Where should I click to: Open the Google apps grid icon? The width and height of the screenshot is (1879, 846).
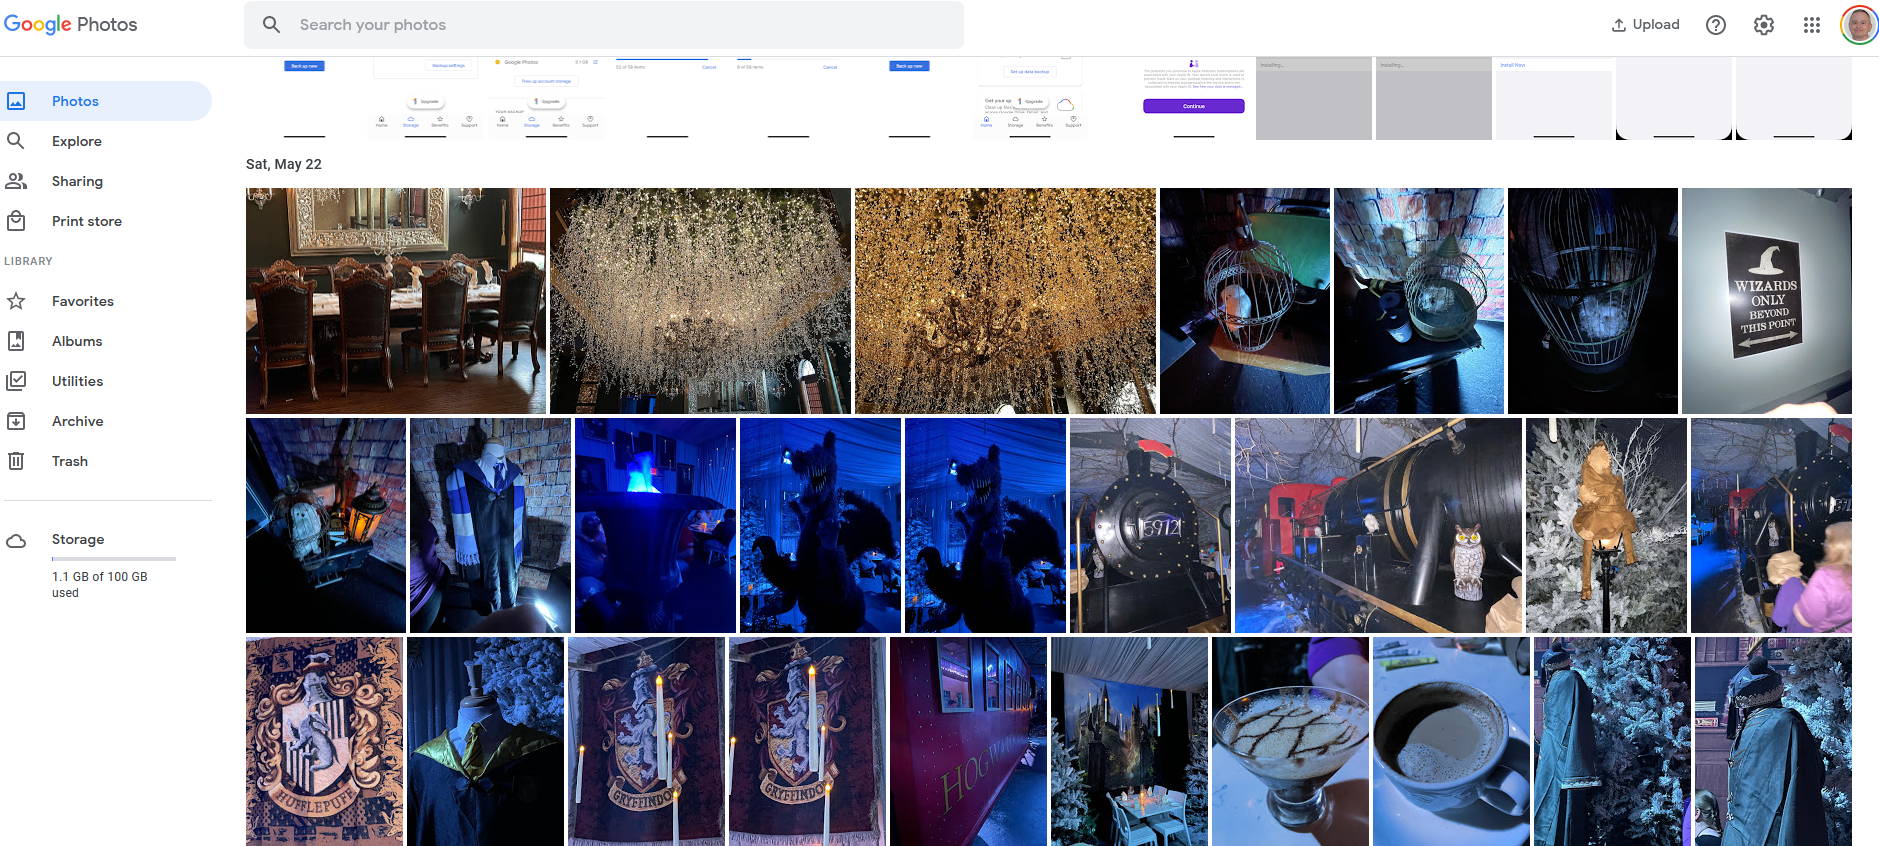pyautogui.click(x=1812, y=25)
